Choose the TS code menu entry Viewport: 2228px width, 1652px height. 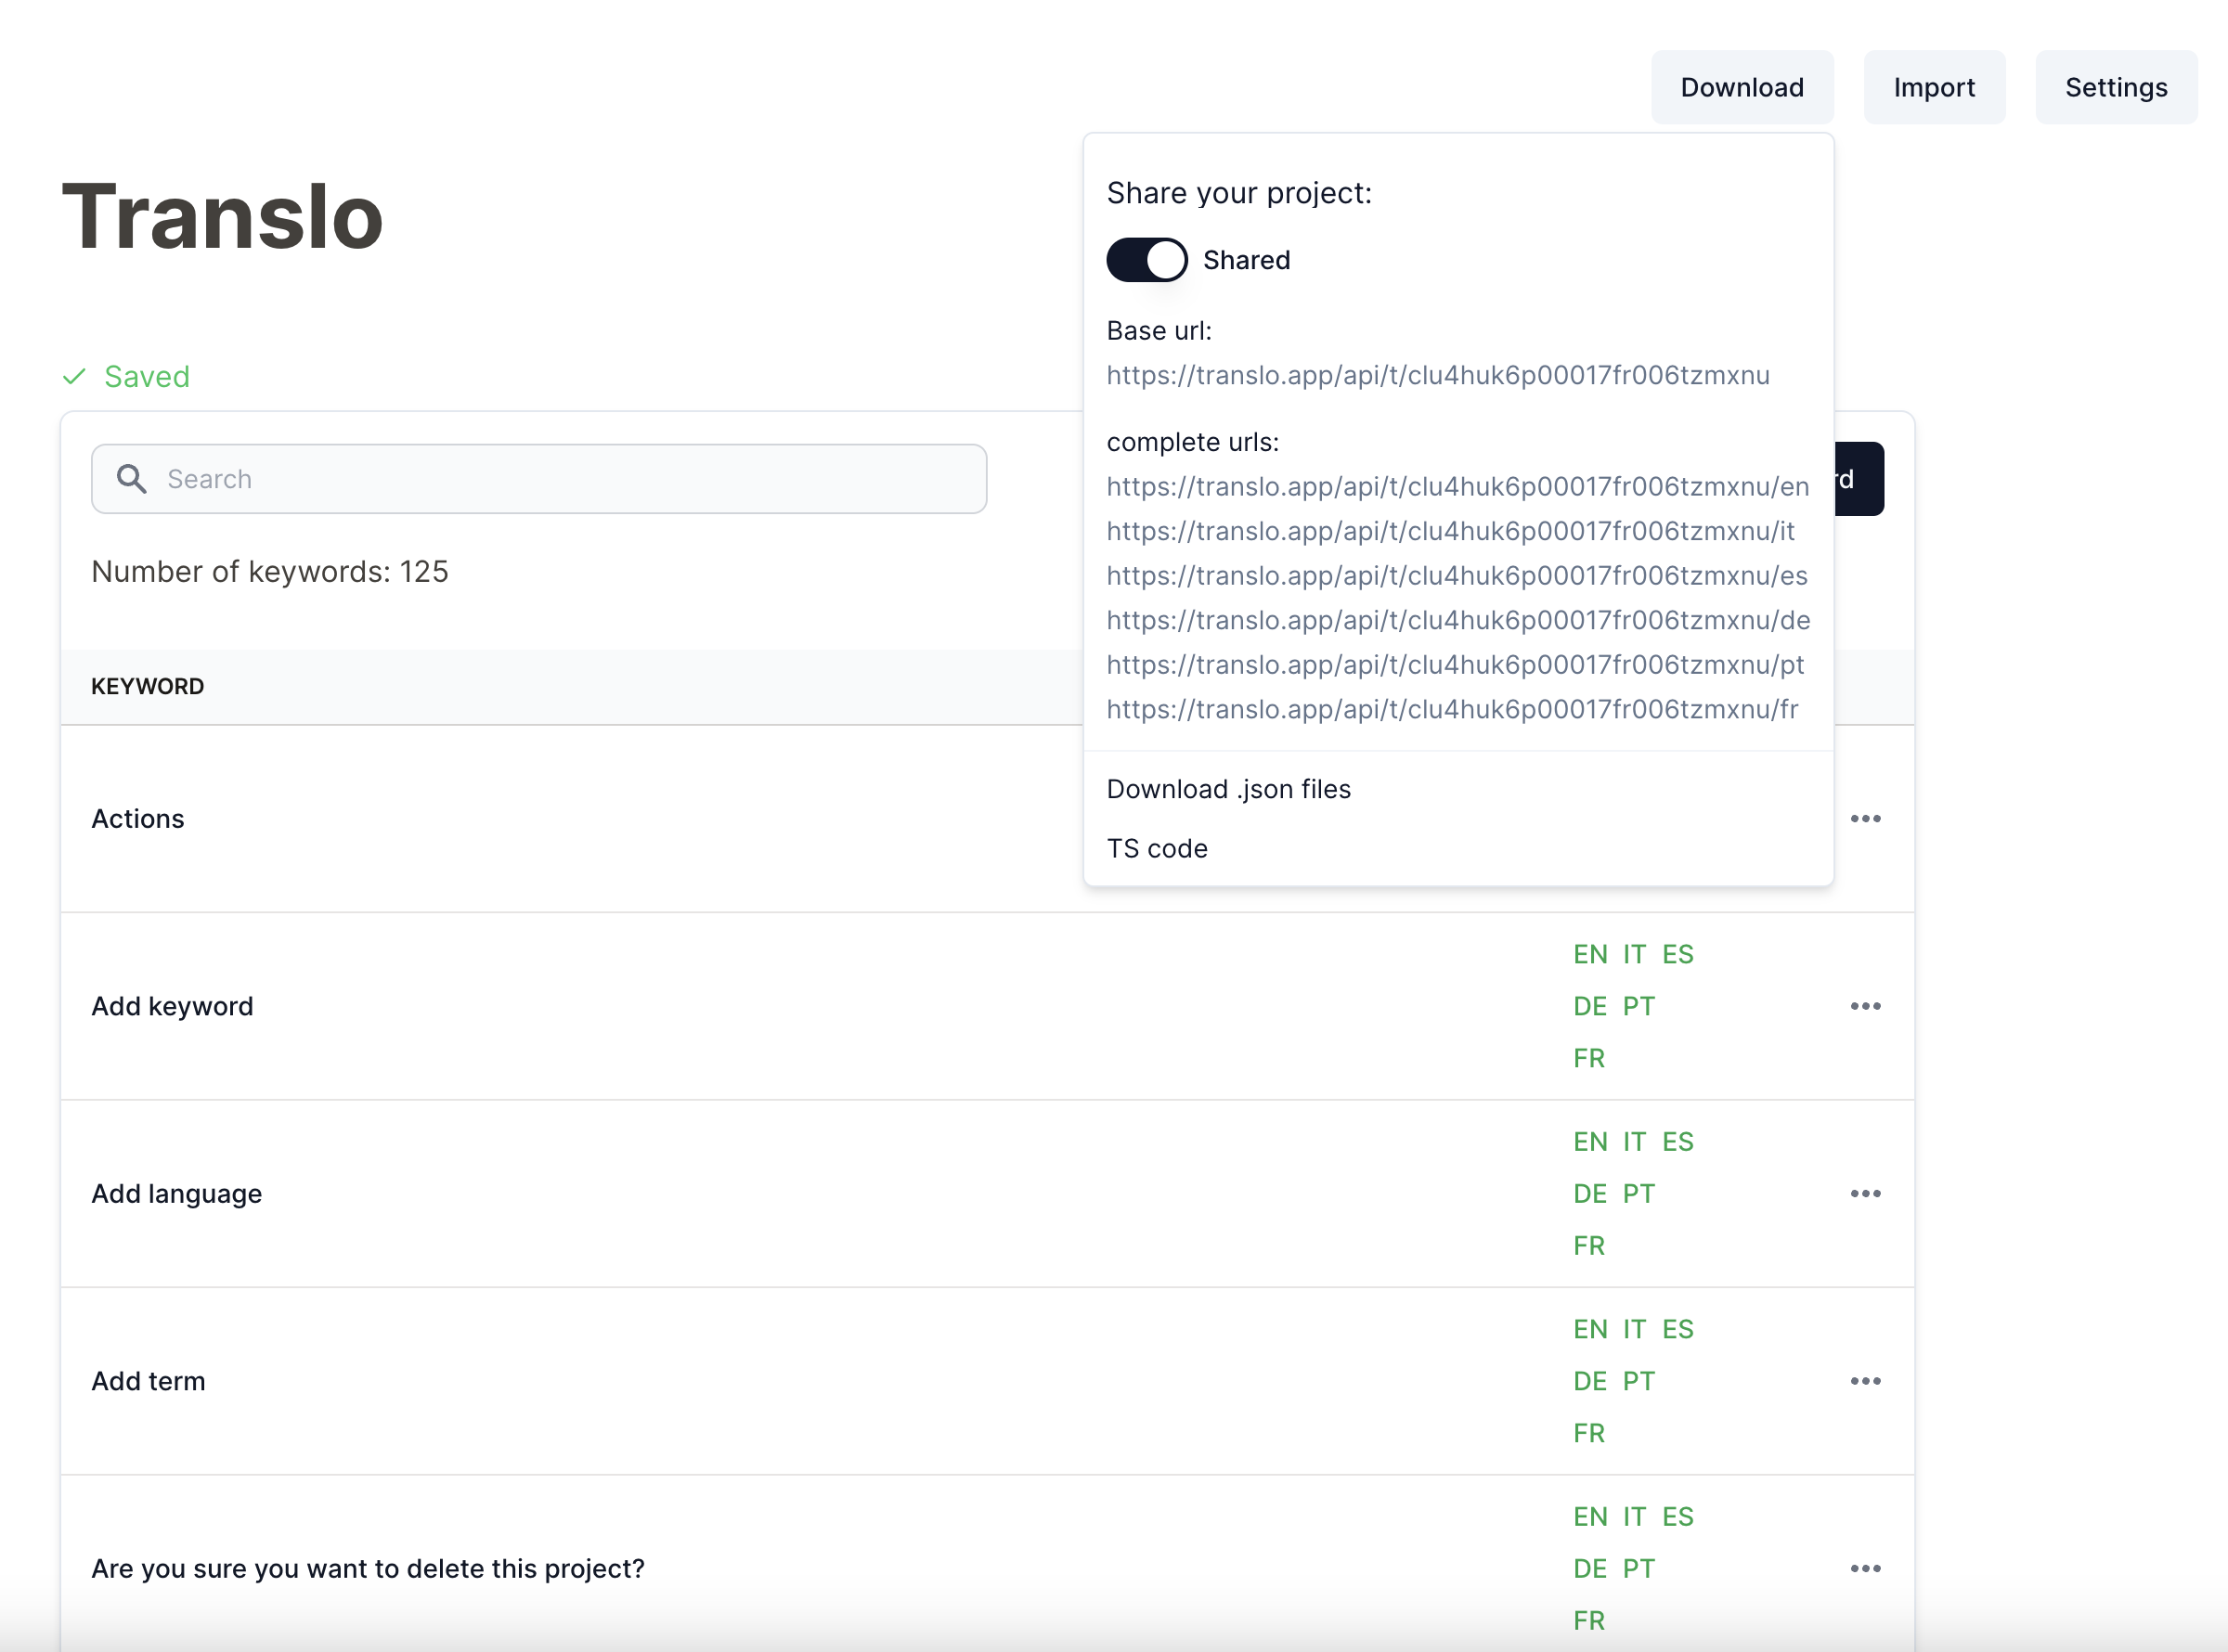1157,849
